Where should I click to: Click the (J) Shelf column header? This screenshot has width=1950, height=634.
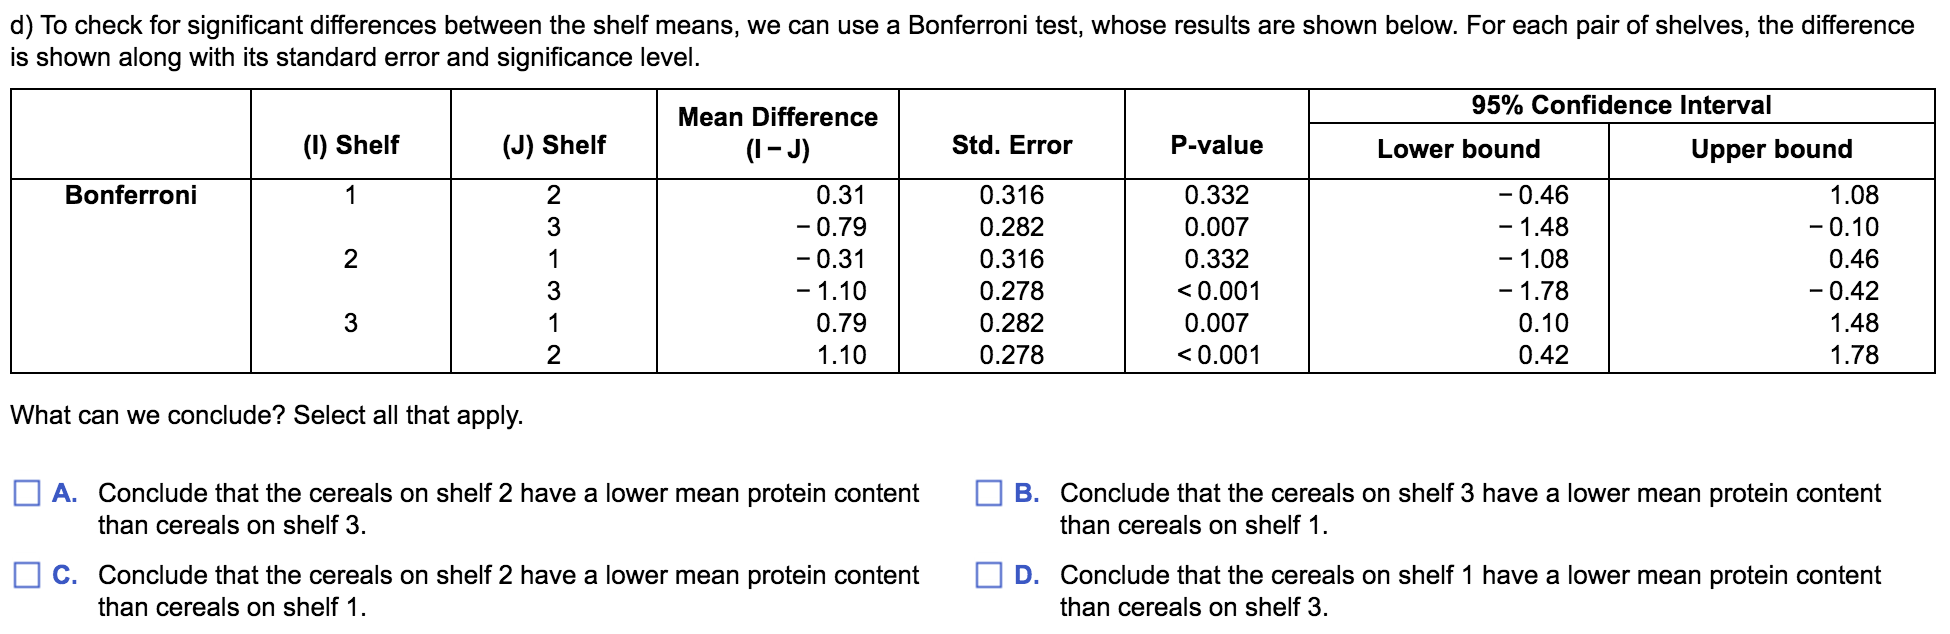coord(554,145)
